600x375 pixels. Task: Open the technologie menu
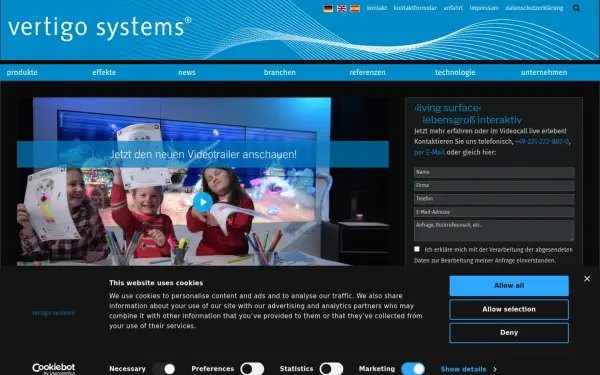point(455,72)
